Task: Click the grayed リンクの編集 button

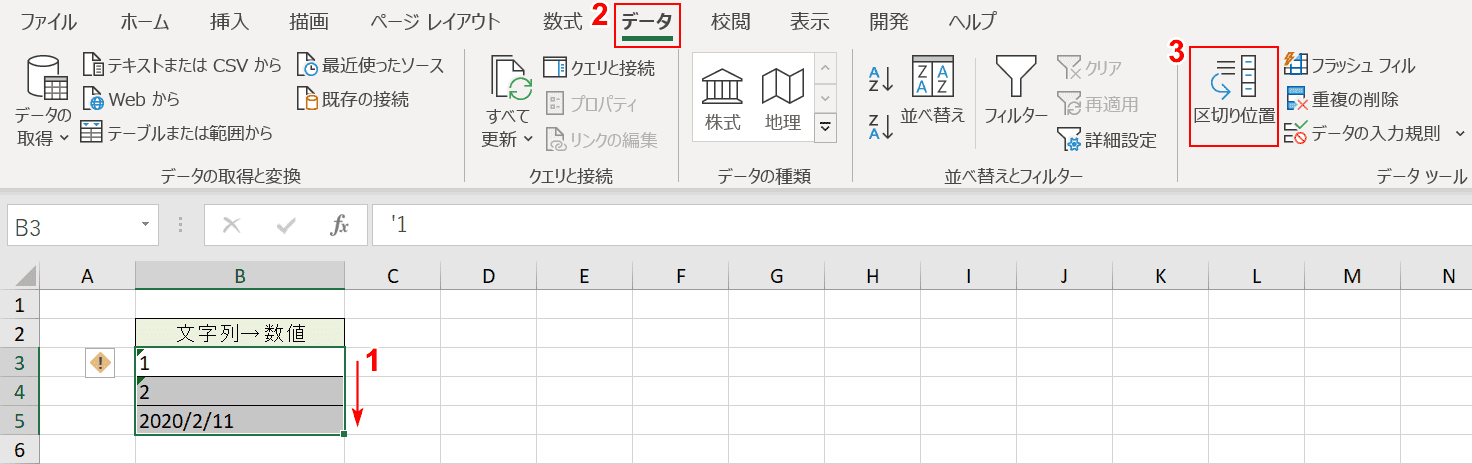Action: tap(601, 140)
